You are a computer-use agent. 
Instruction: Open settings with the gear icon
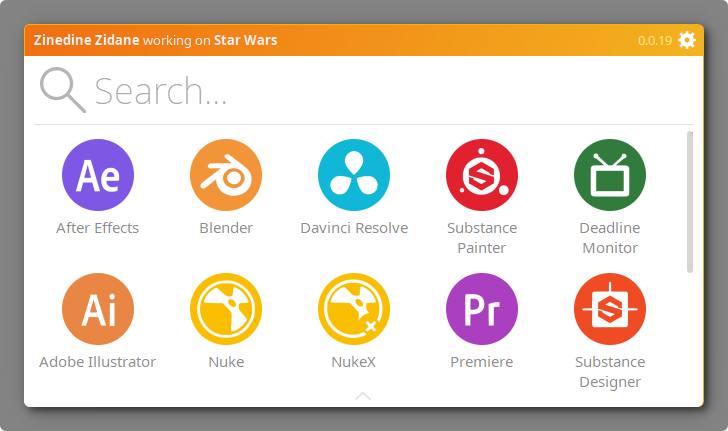pos(687,40)
